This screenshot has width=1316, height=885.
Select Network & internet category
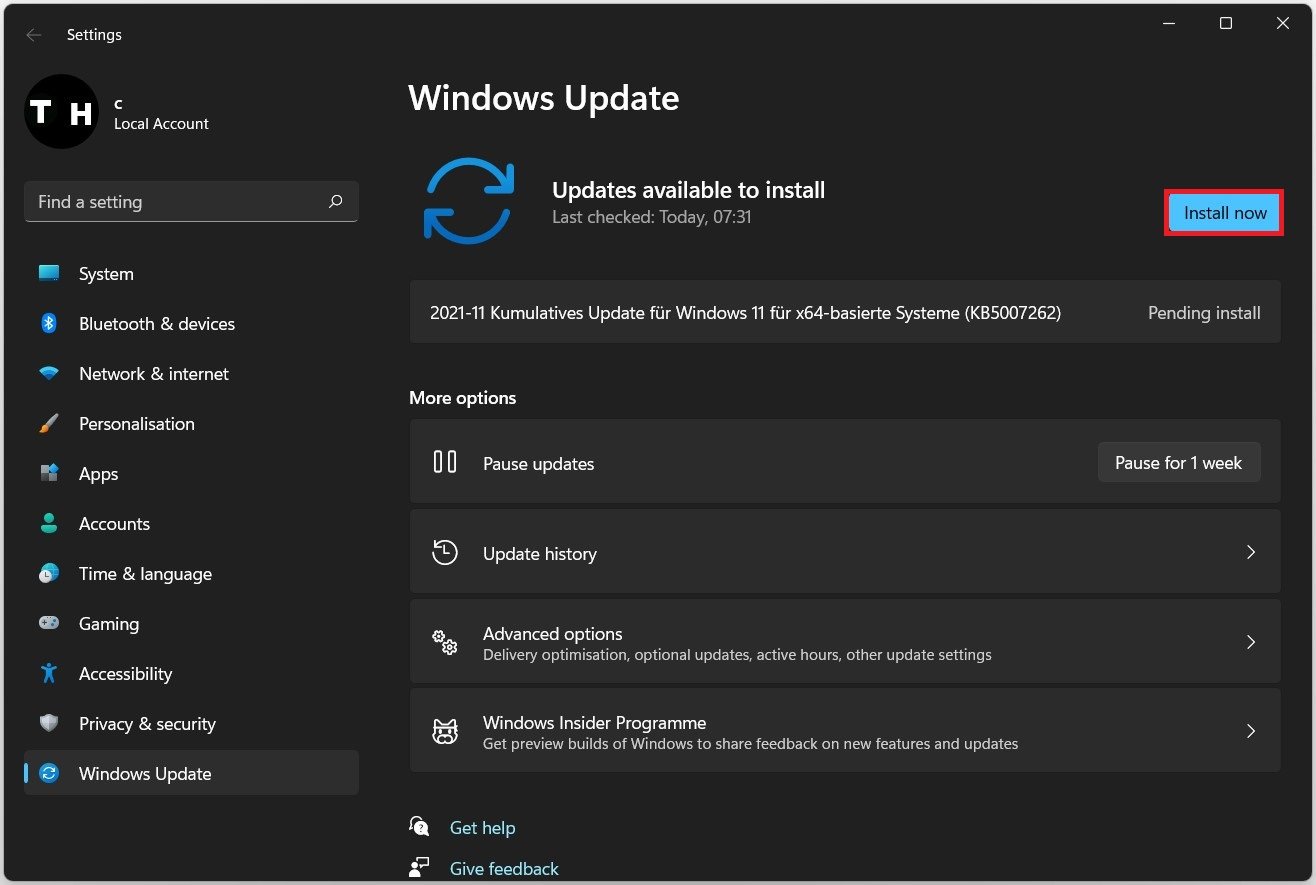[x=191, y=374]
